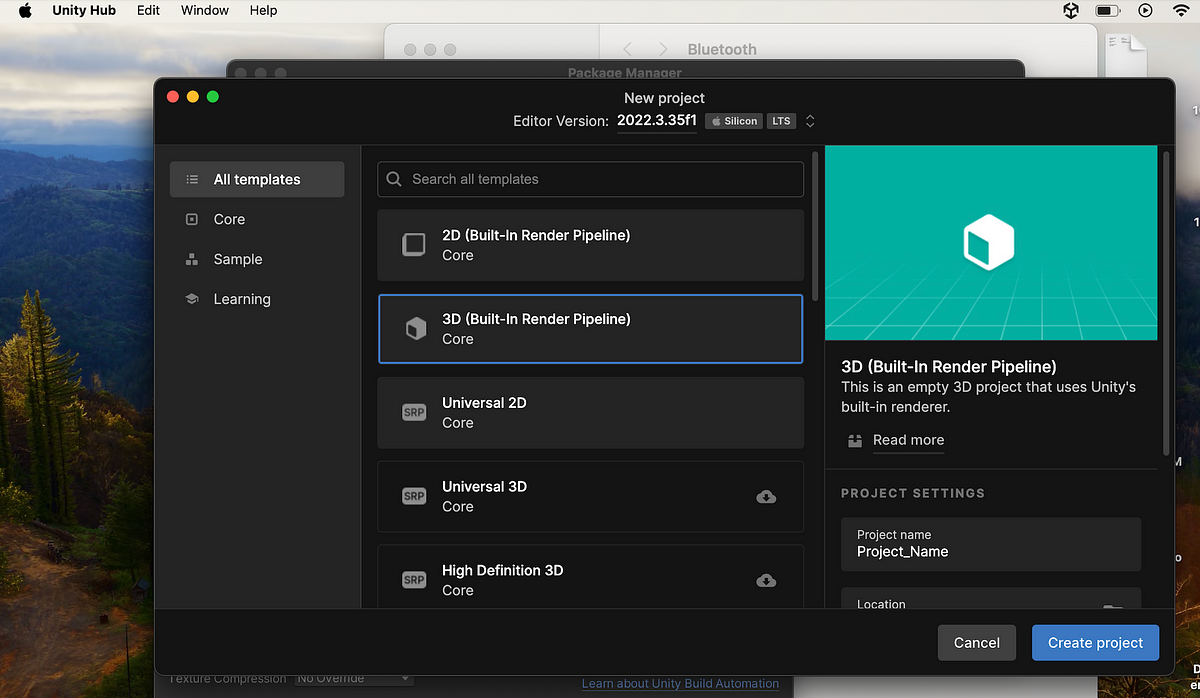Click the version selector up-down arrows
The height and width of the screenshot is (698, 1200).
(810, 121)
